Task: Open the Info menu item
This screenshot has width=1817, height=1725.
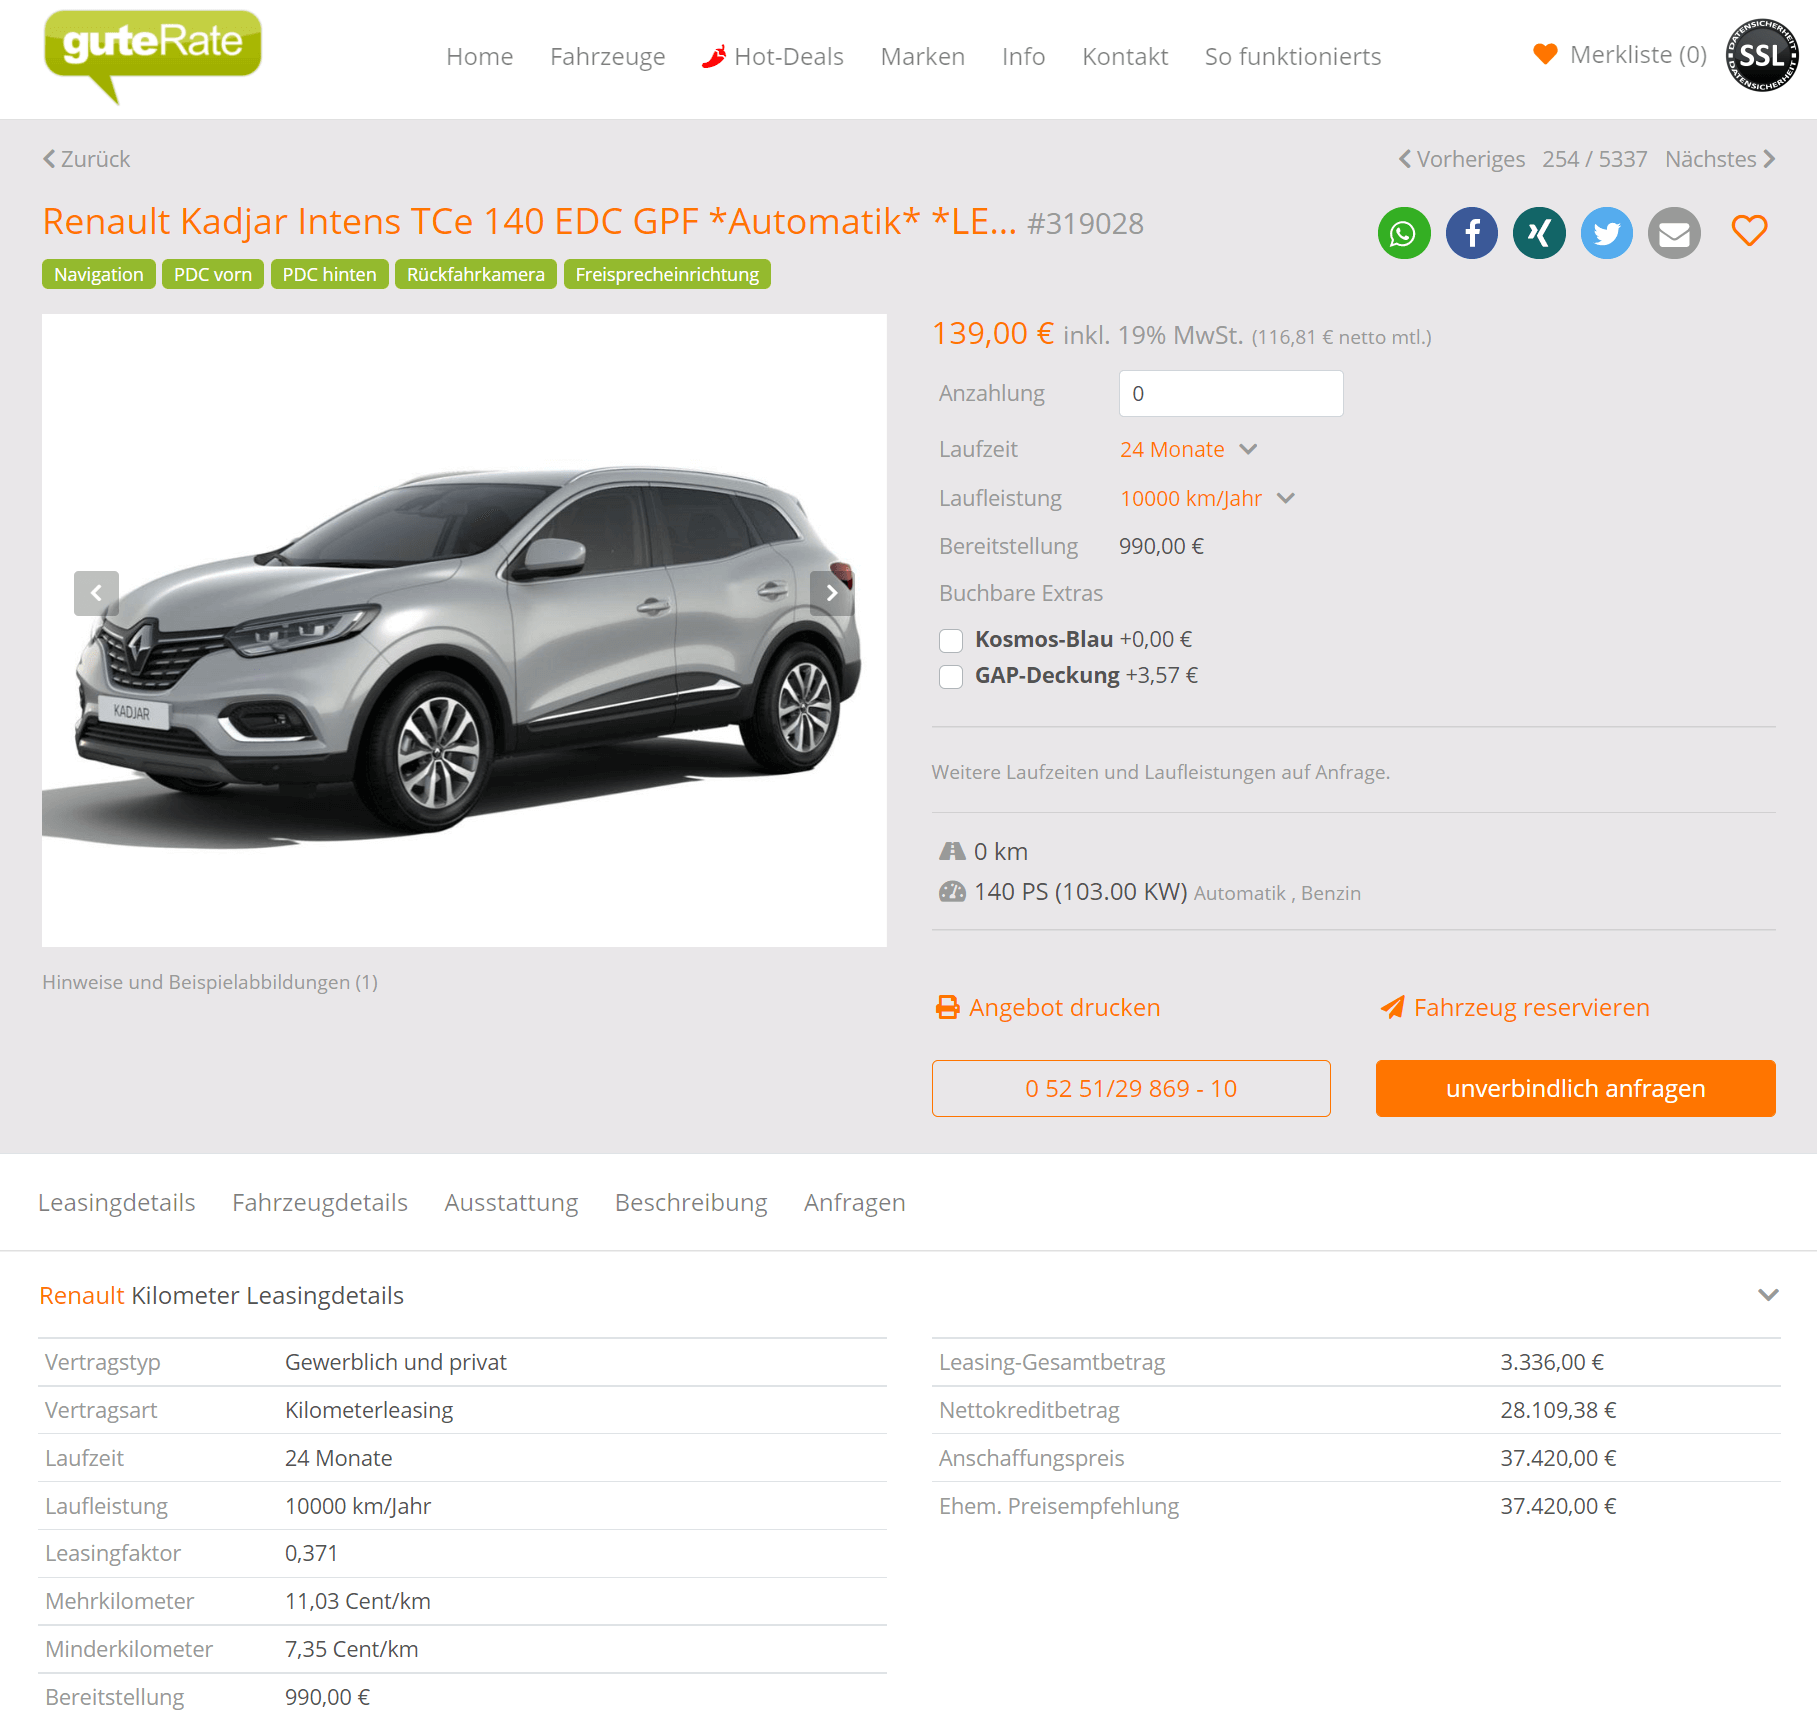Action: (x=1024, y=56)
